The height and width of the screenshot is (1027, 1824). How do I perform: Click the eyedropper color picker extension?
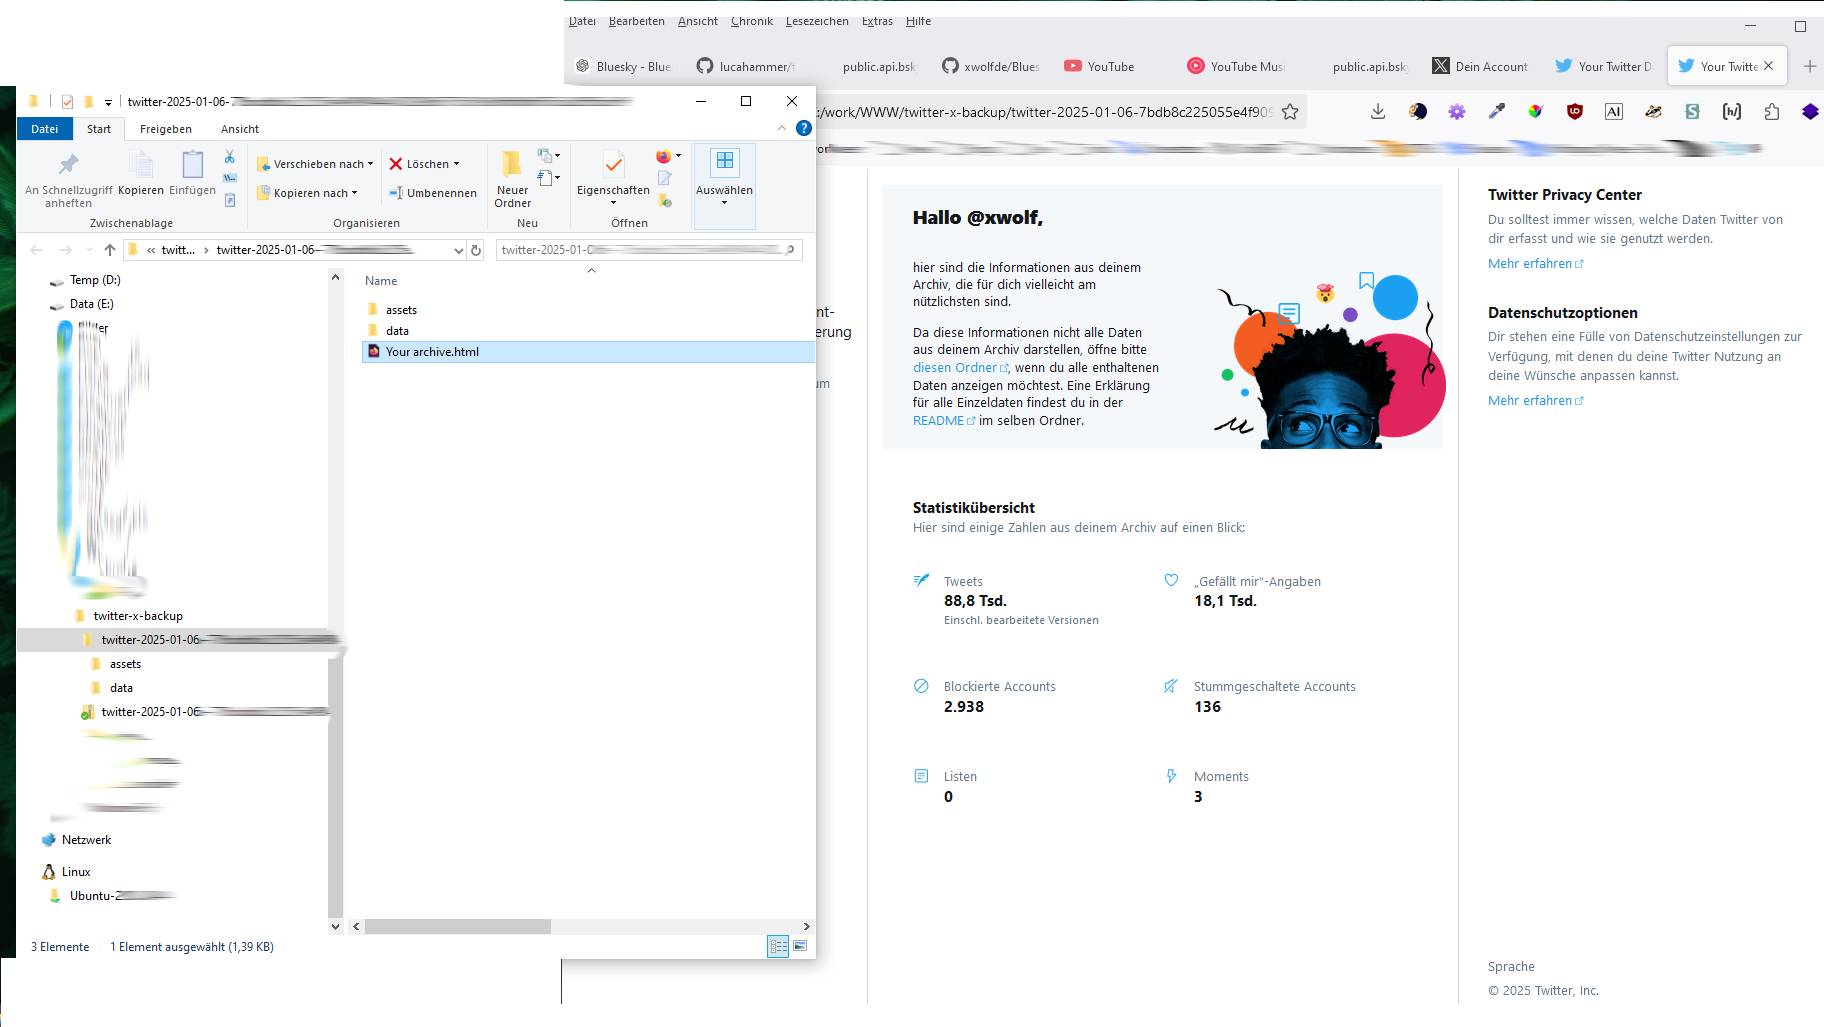pyautogui.click(x=1496, y=112)
